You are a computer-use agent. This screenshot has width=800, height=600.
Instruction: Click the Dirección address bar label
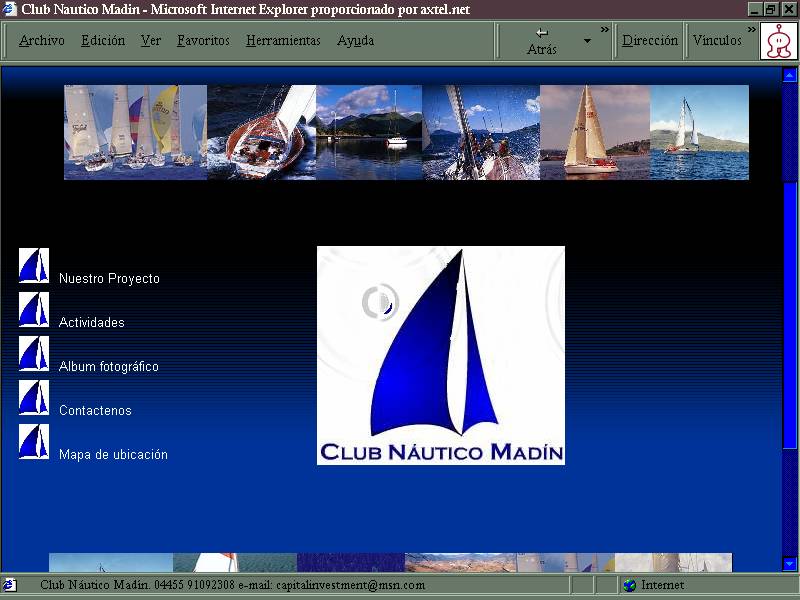(x=649, y=41)
